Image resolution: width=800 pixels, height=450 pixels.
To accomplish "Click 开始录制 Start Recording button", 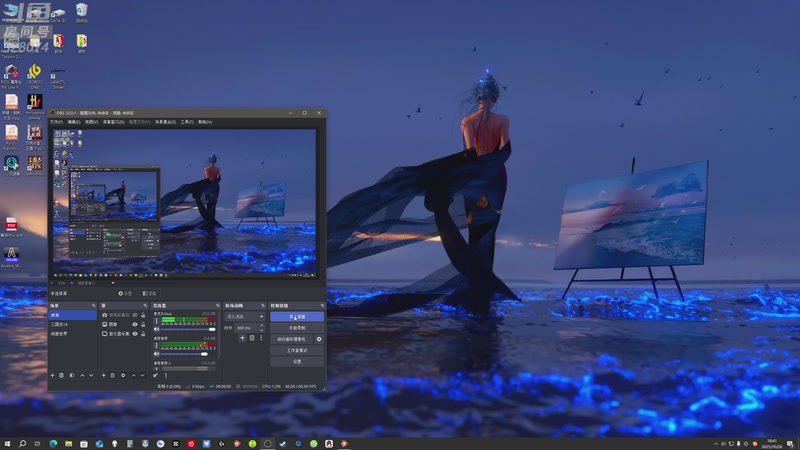I will (x=297, y=328).
